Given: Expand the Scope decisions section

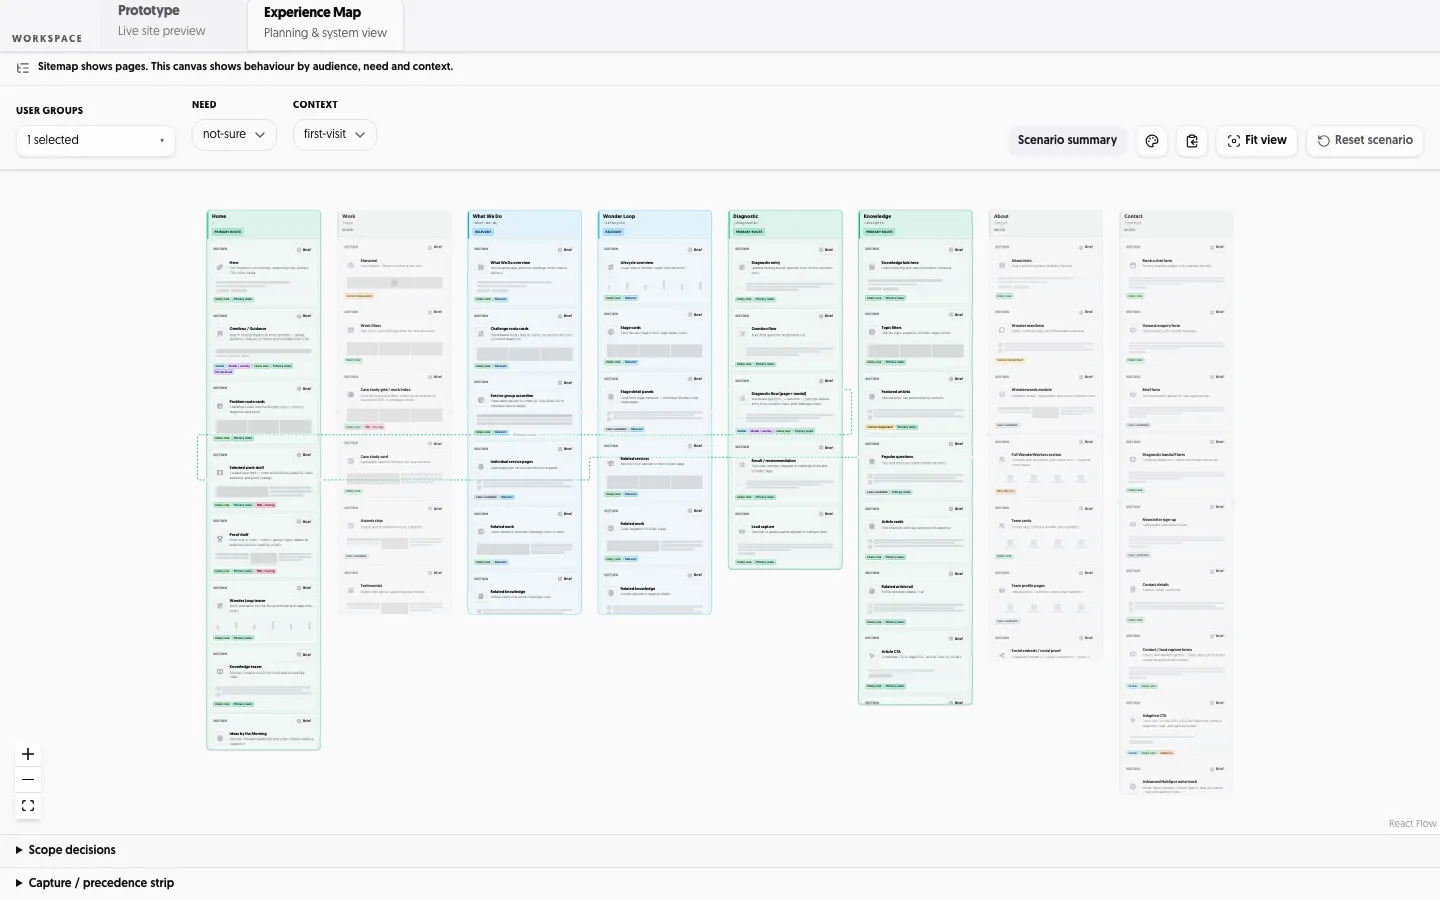Looking at the screenshot, I should (x=66, y=850).
